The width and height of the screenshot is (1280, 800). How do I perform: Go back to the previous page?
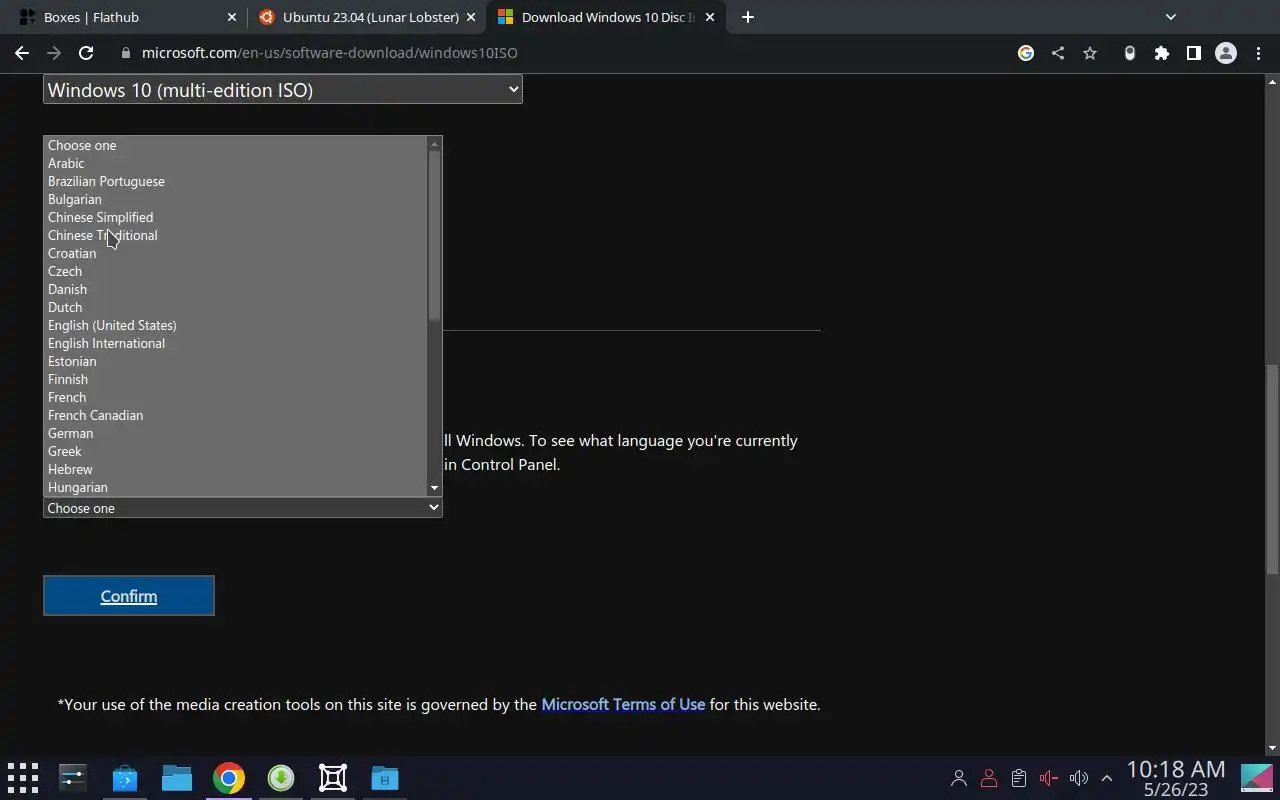(22, 53)
